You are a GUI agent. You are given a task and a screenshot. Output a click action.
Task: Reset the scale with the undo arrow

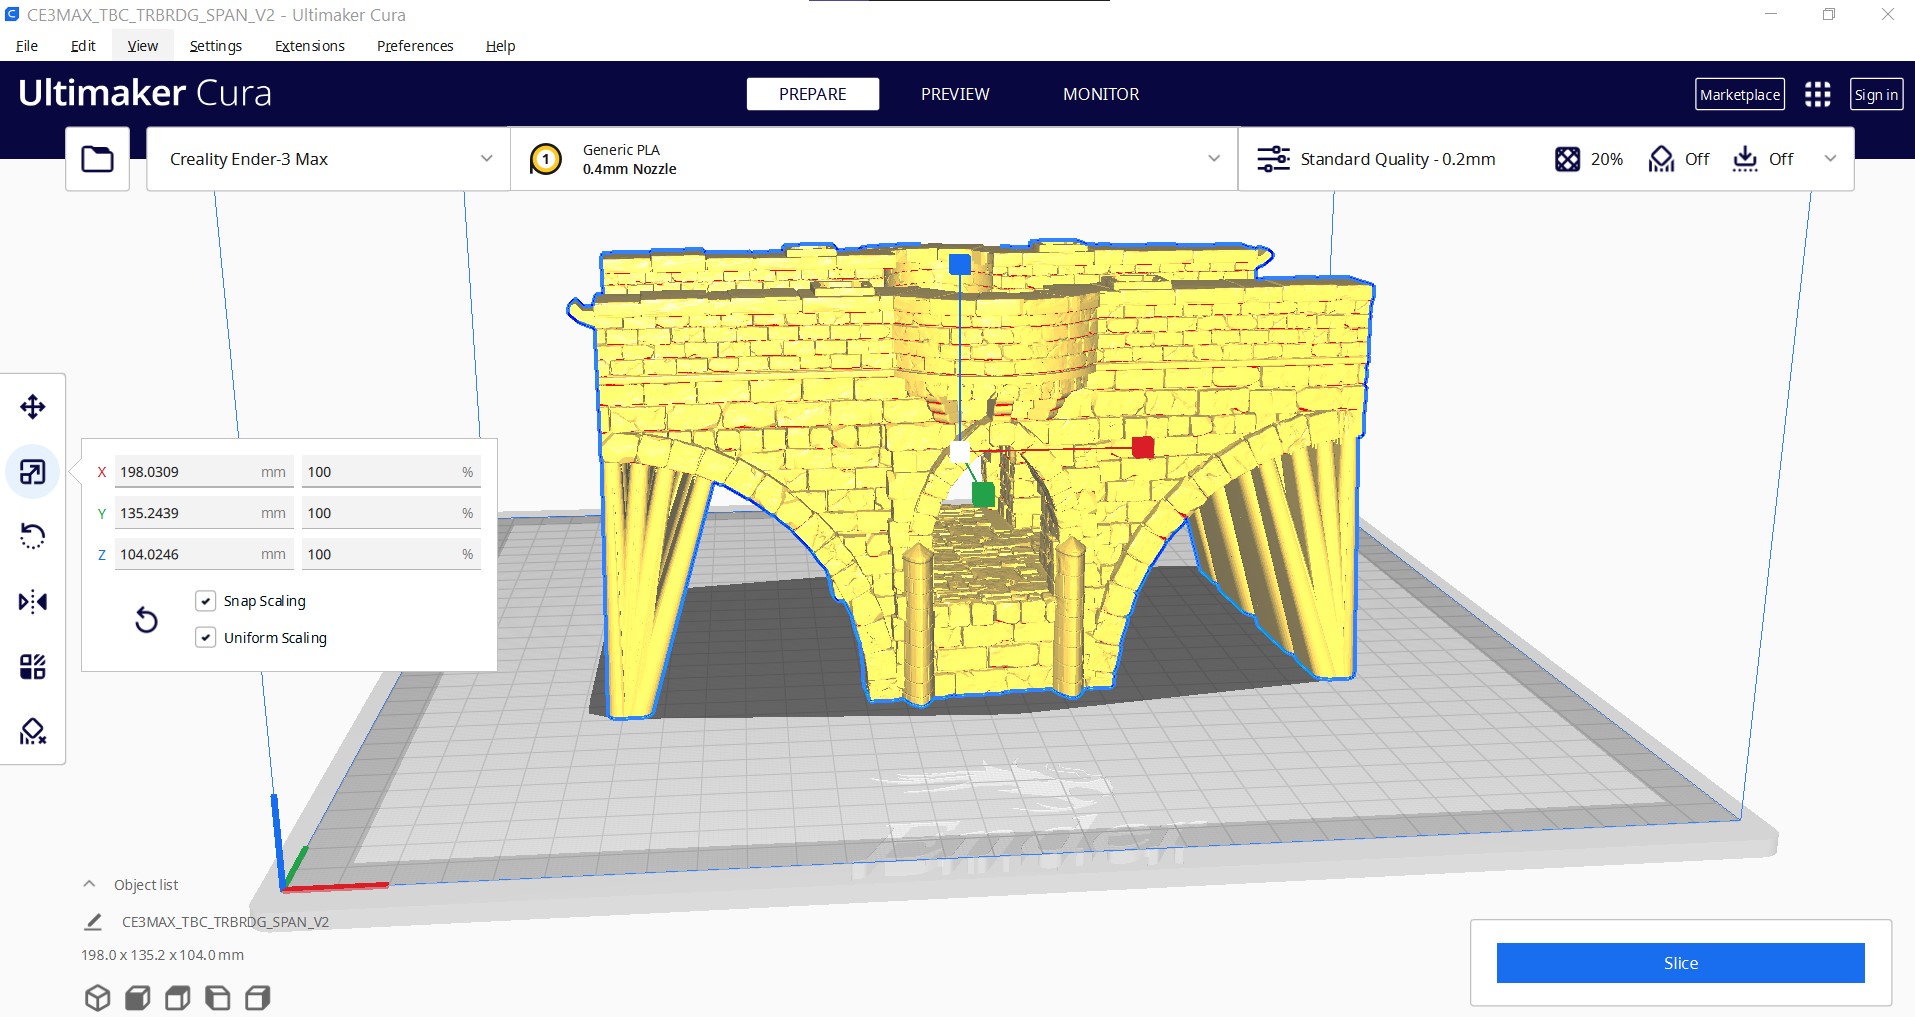(x=146, y=620)
